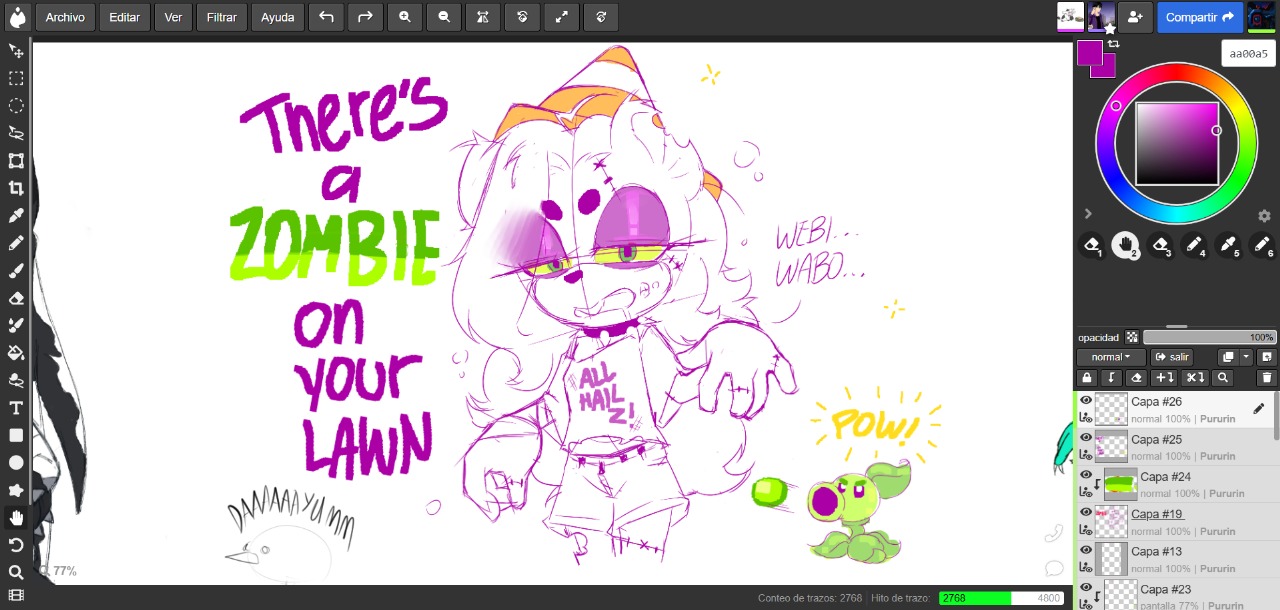Toggle the opacity lock checkerboard button

pyautogui.click(x=1132, y=338)
